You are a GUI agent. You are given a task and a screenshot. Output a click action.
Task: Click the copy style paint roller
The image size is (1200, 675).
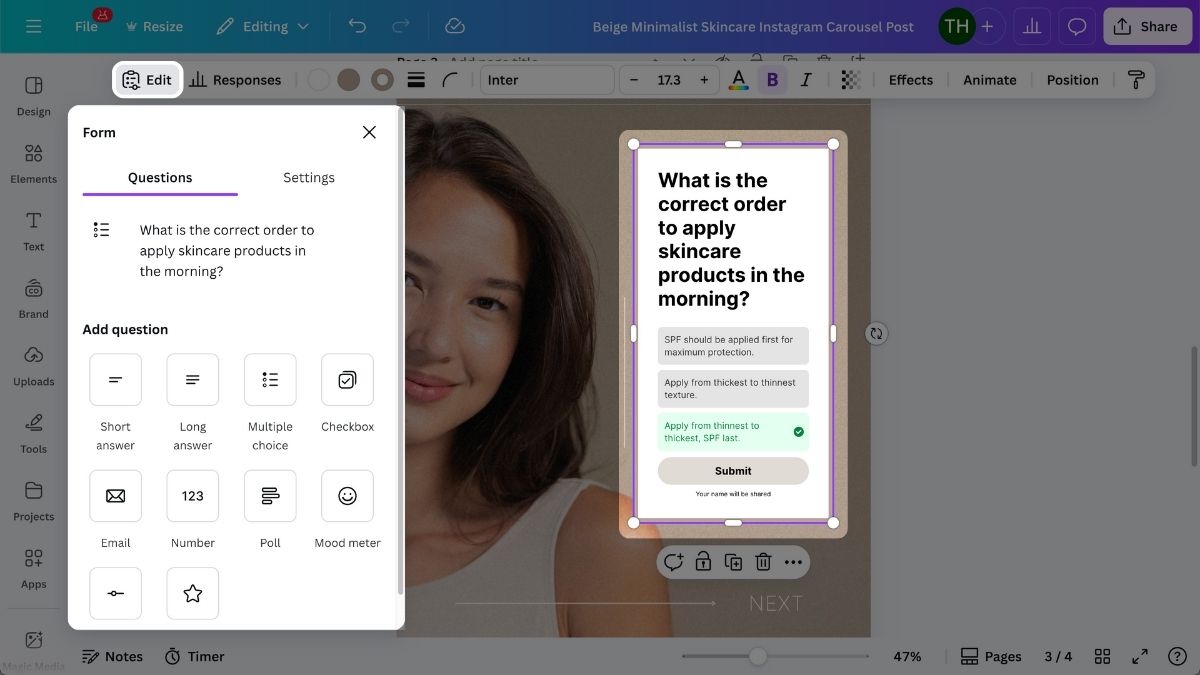pos(1135,80)
